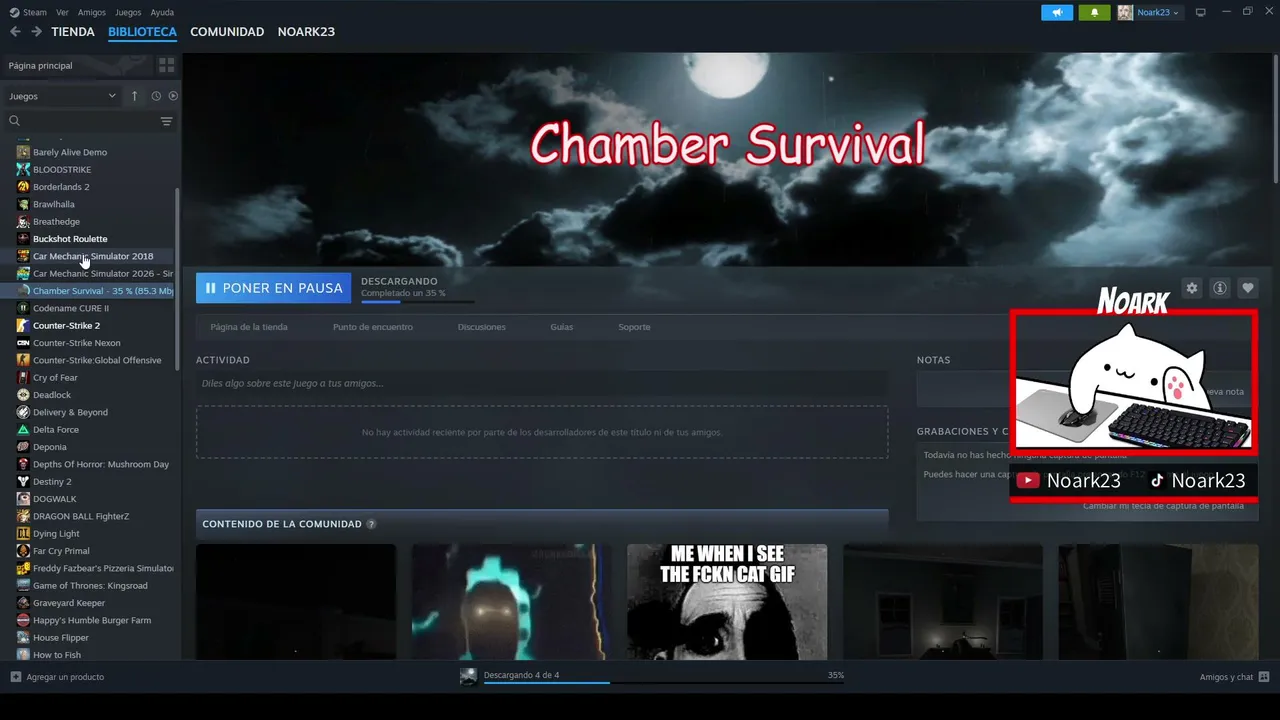Open the Ver menu
The width and height of the screenshot is (1280, 720).
pos(62,12)
